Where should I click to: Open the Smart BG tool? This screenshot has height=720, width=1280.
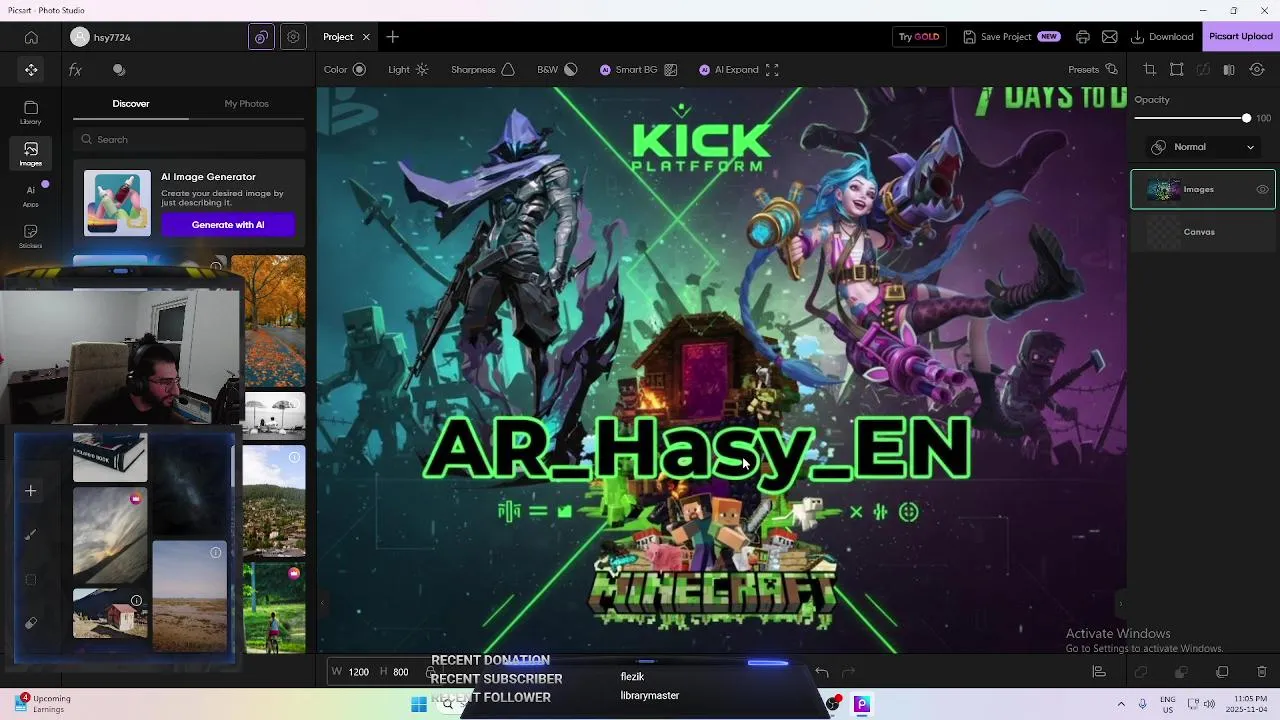point(639,70)
